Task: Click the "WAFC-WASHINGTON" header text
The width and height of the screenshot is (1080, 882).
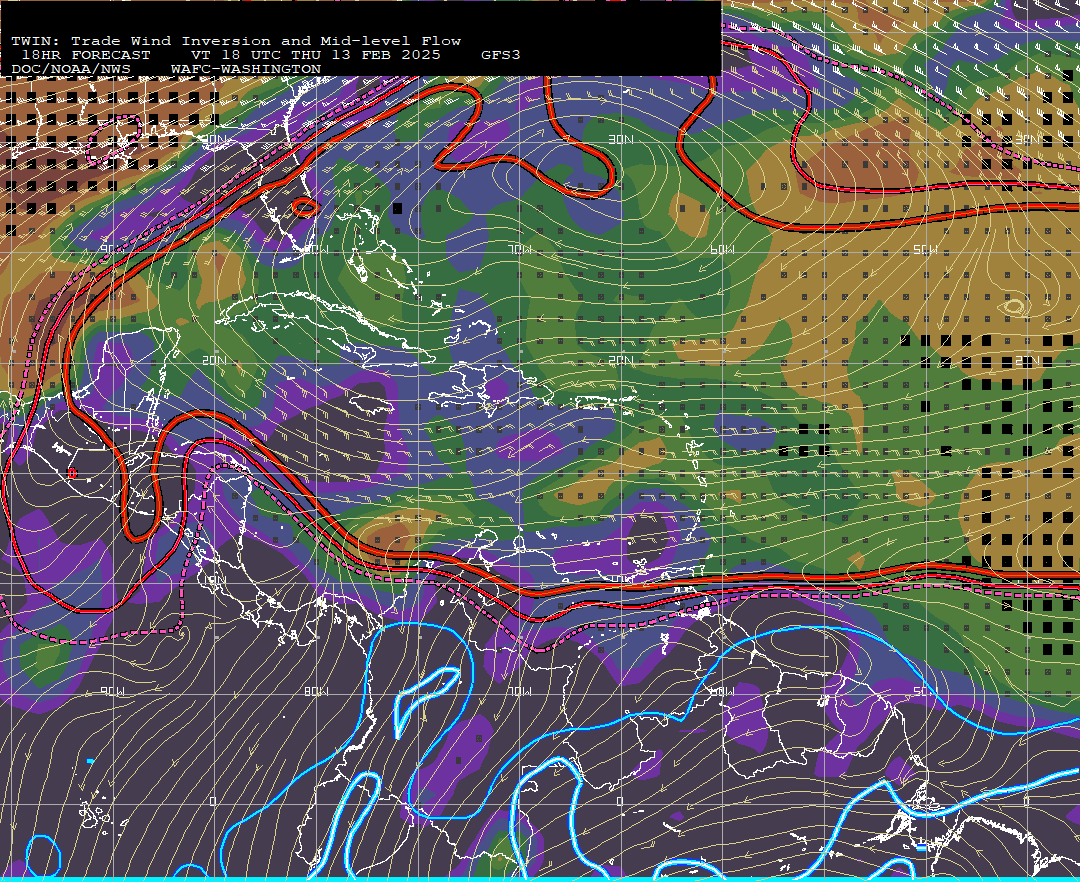Action: (246, 70)
